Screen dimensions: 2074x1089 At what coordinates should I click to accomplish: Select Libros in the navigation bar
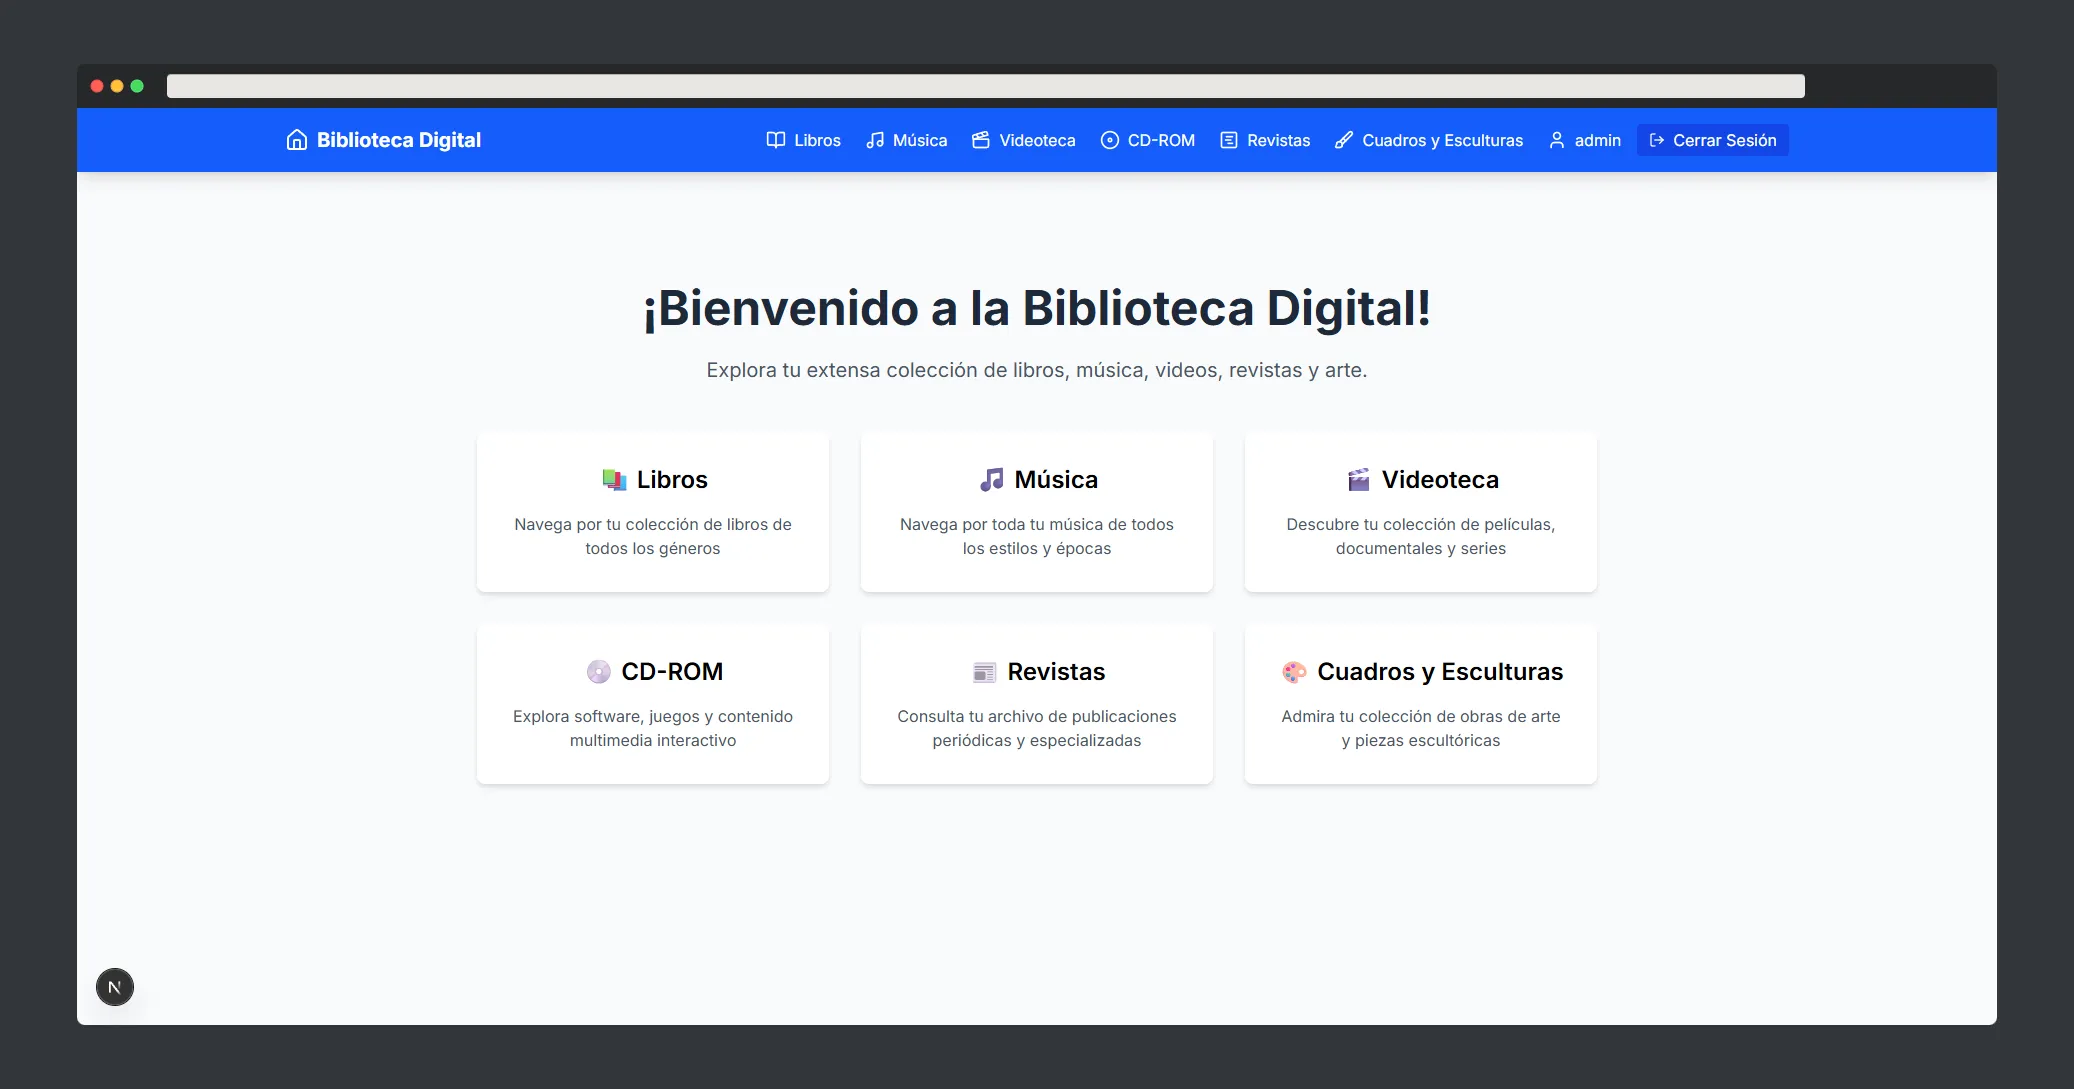816,140
